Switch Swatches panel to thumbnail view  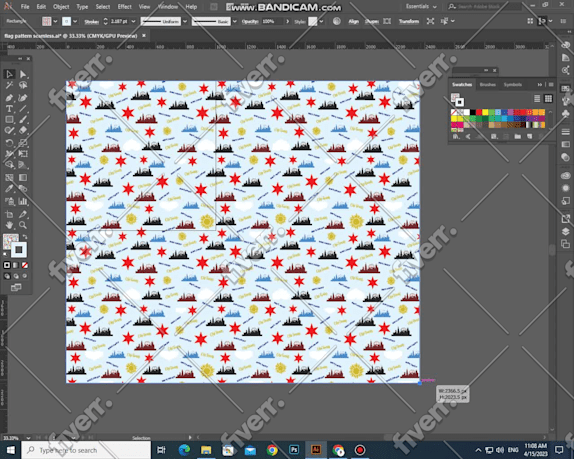tap(548, 98)
